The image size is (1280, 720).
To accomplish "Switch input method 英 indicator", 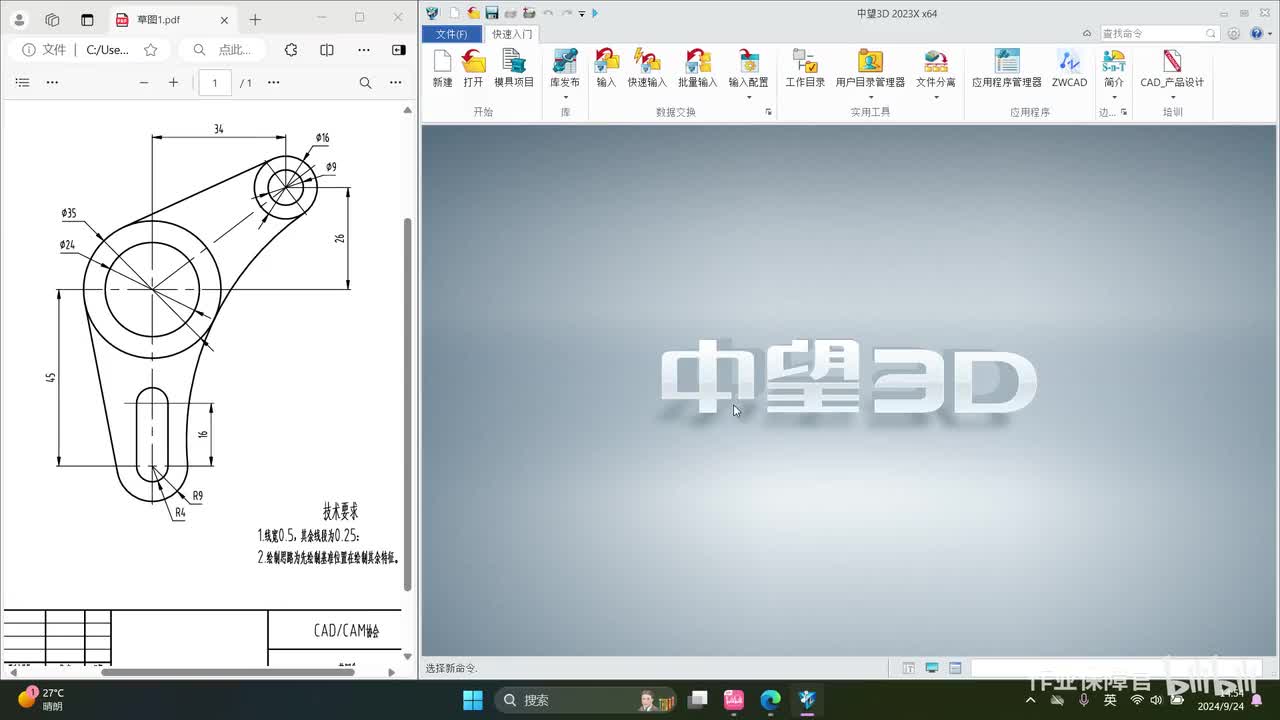I will [1110, 700].
